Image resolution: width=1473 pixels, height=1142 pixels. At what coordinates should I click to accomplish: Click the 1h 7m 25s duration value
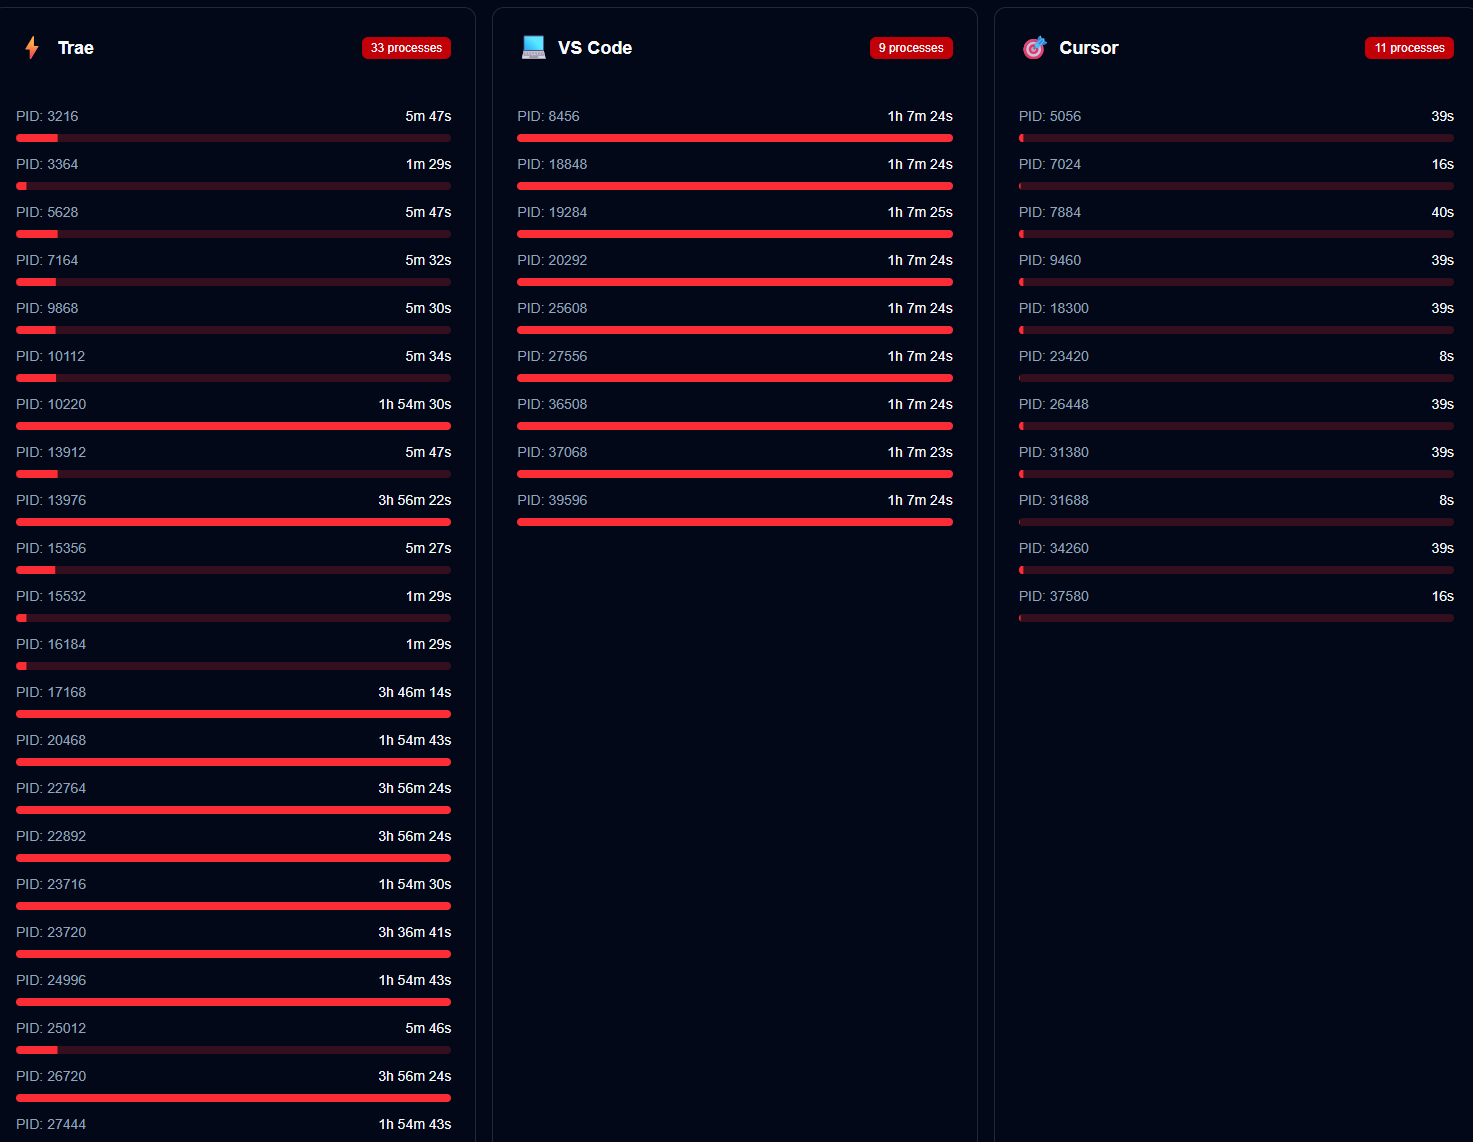(x=920, y=212)
